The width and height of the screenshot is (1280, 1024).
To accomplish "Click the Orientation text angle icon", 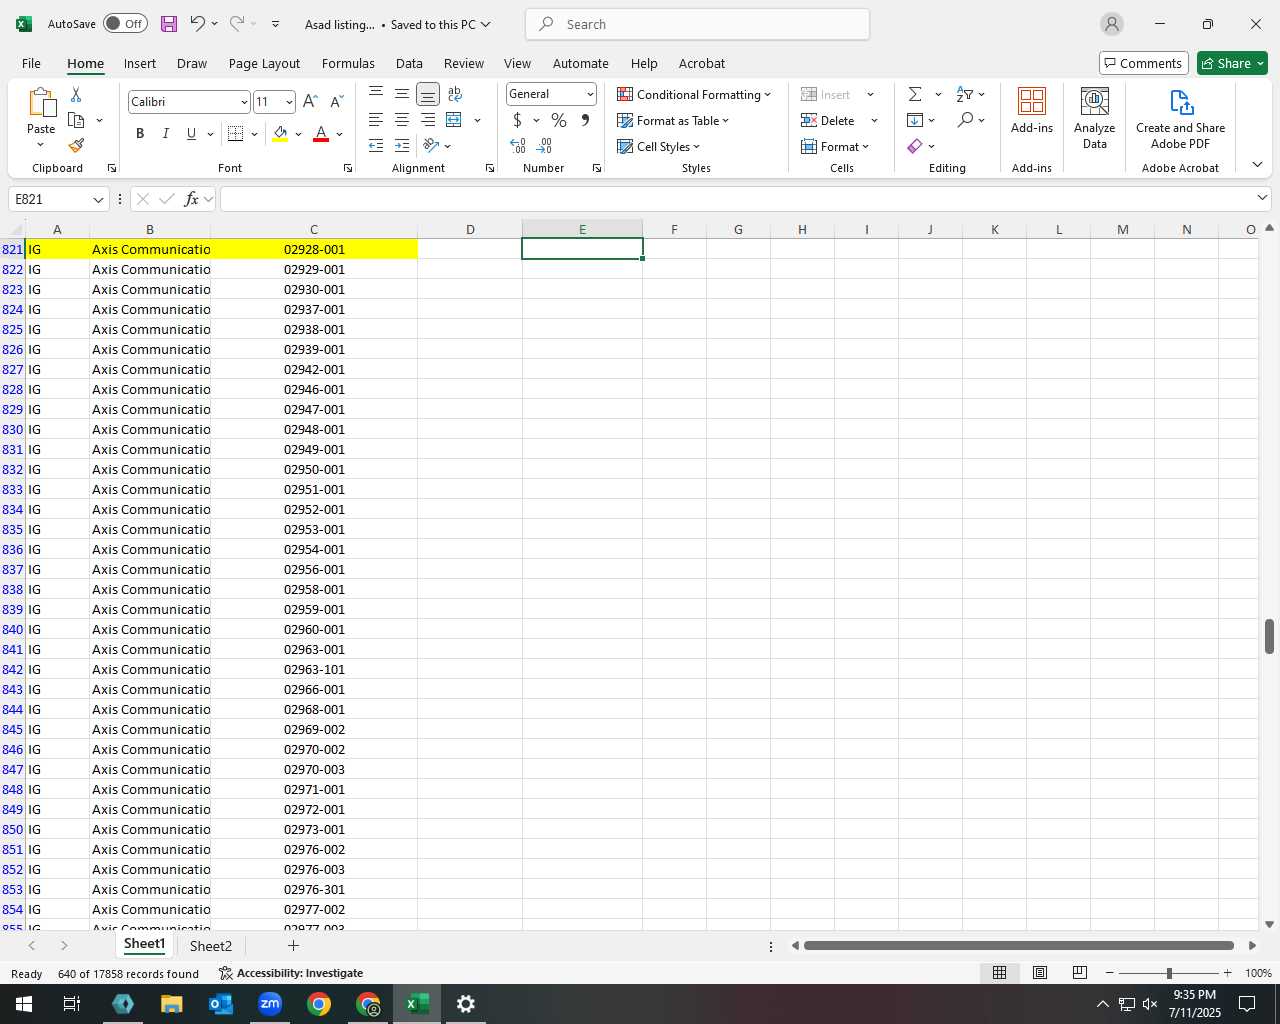I will (x=432, y=146).
